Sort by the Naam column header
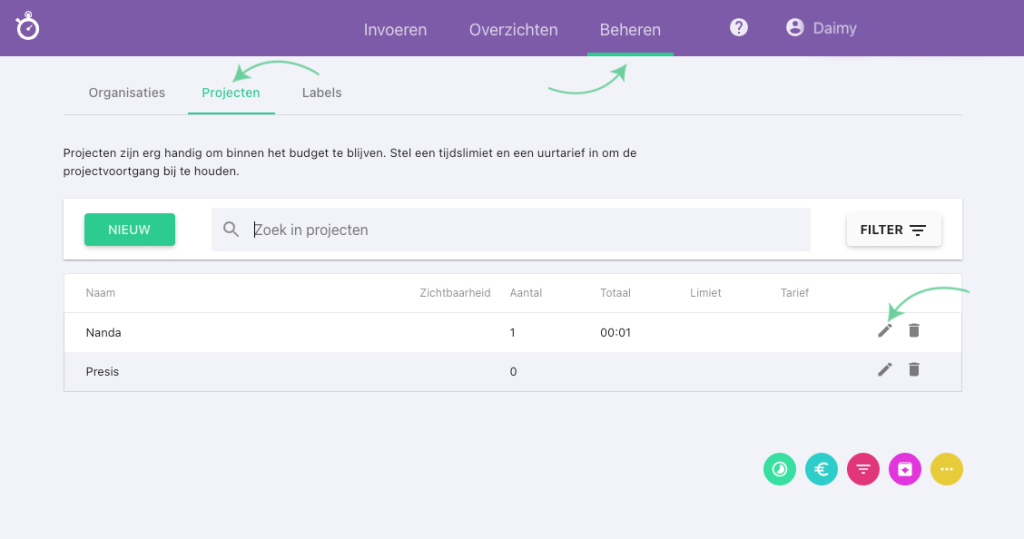This screenshot has height=539, width=1024. pos(100,293)
